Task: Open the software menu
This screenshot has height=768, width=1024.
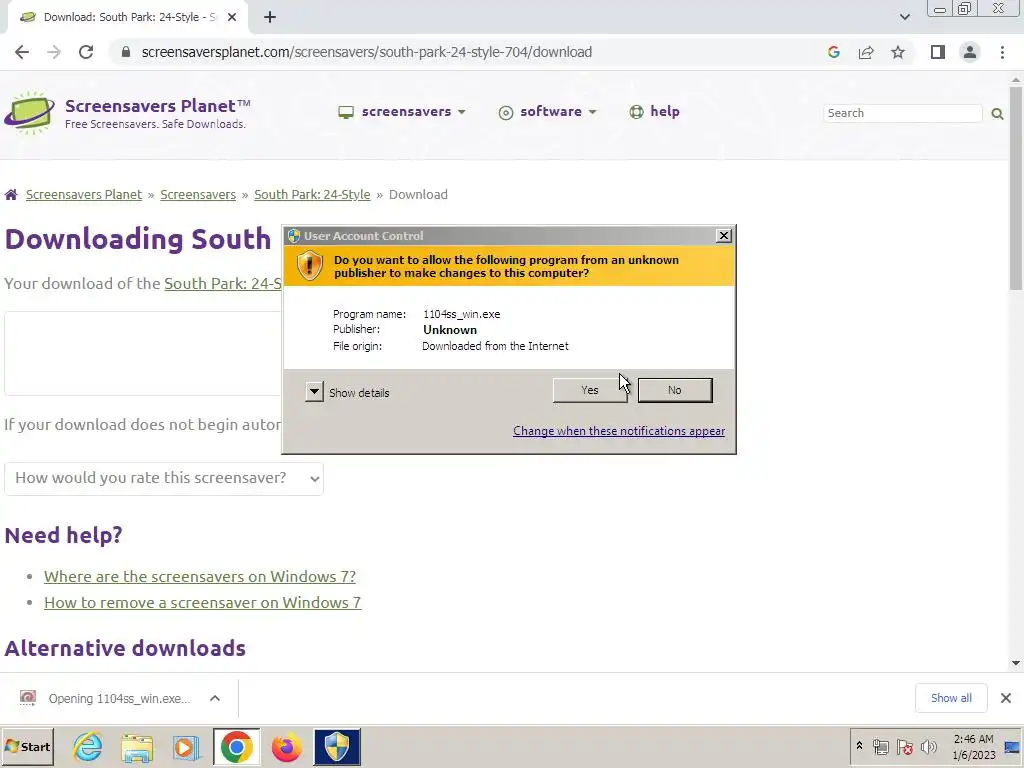Action: tap(547, 112)
